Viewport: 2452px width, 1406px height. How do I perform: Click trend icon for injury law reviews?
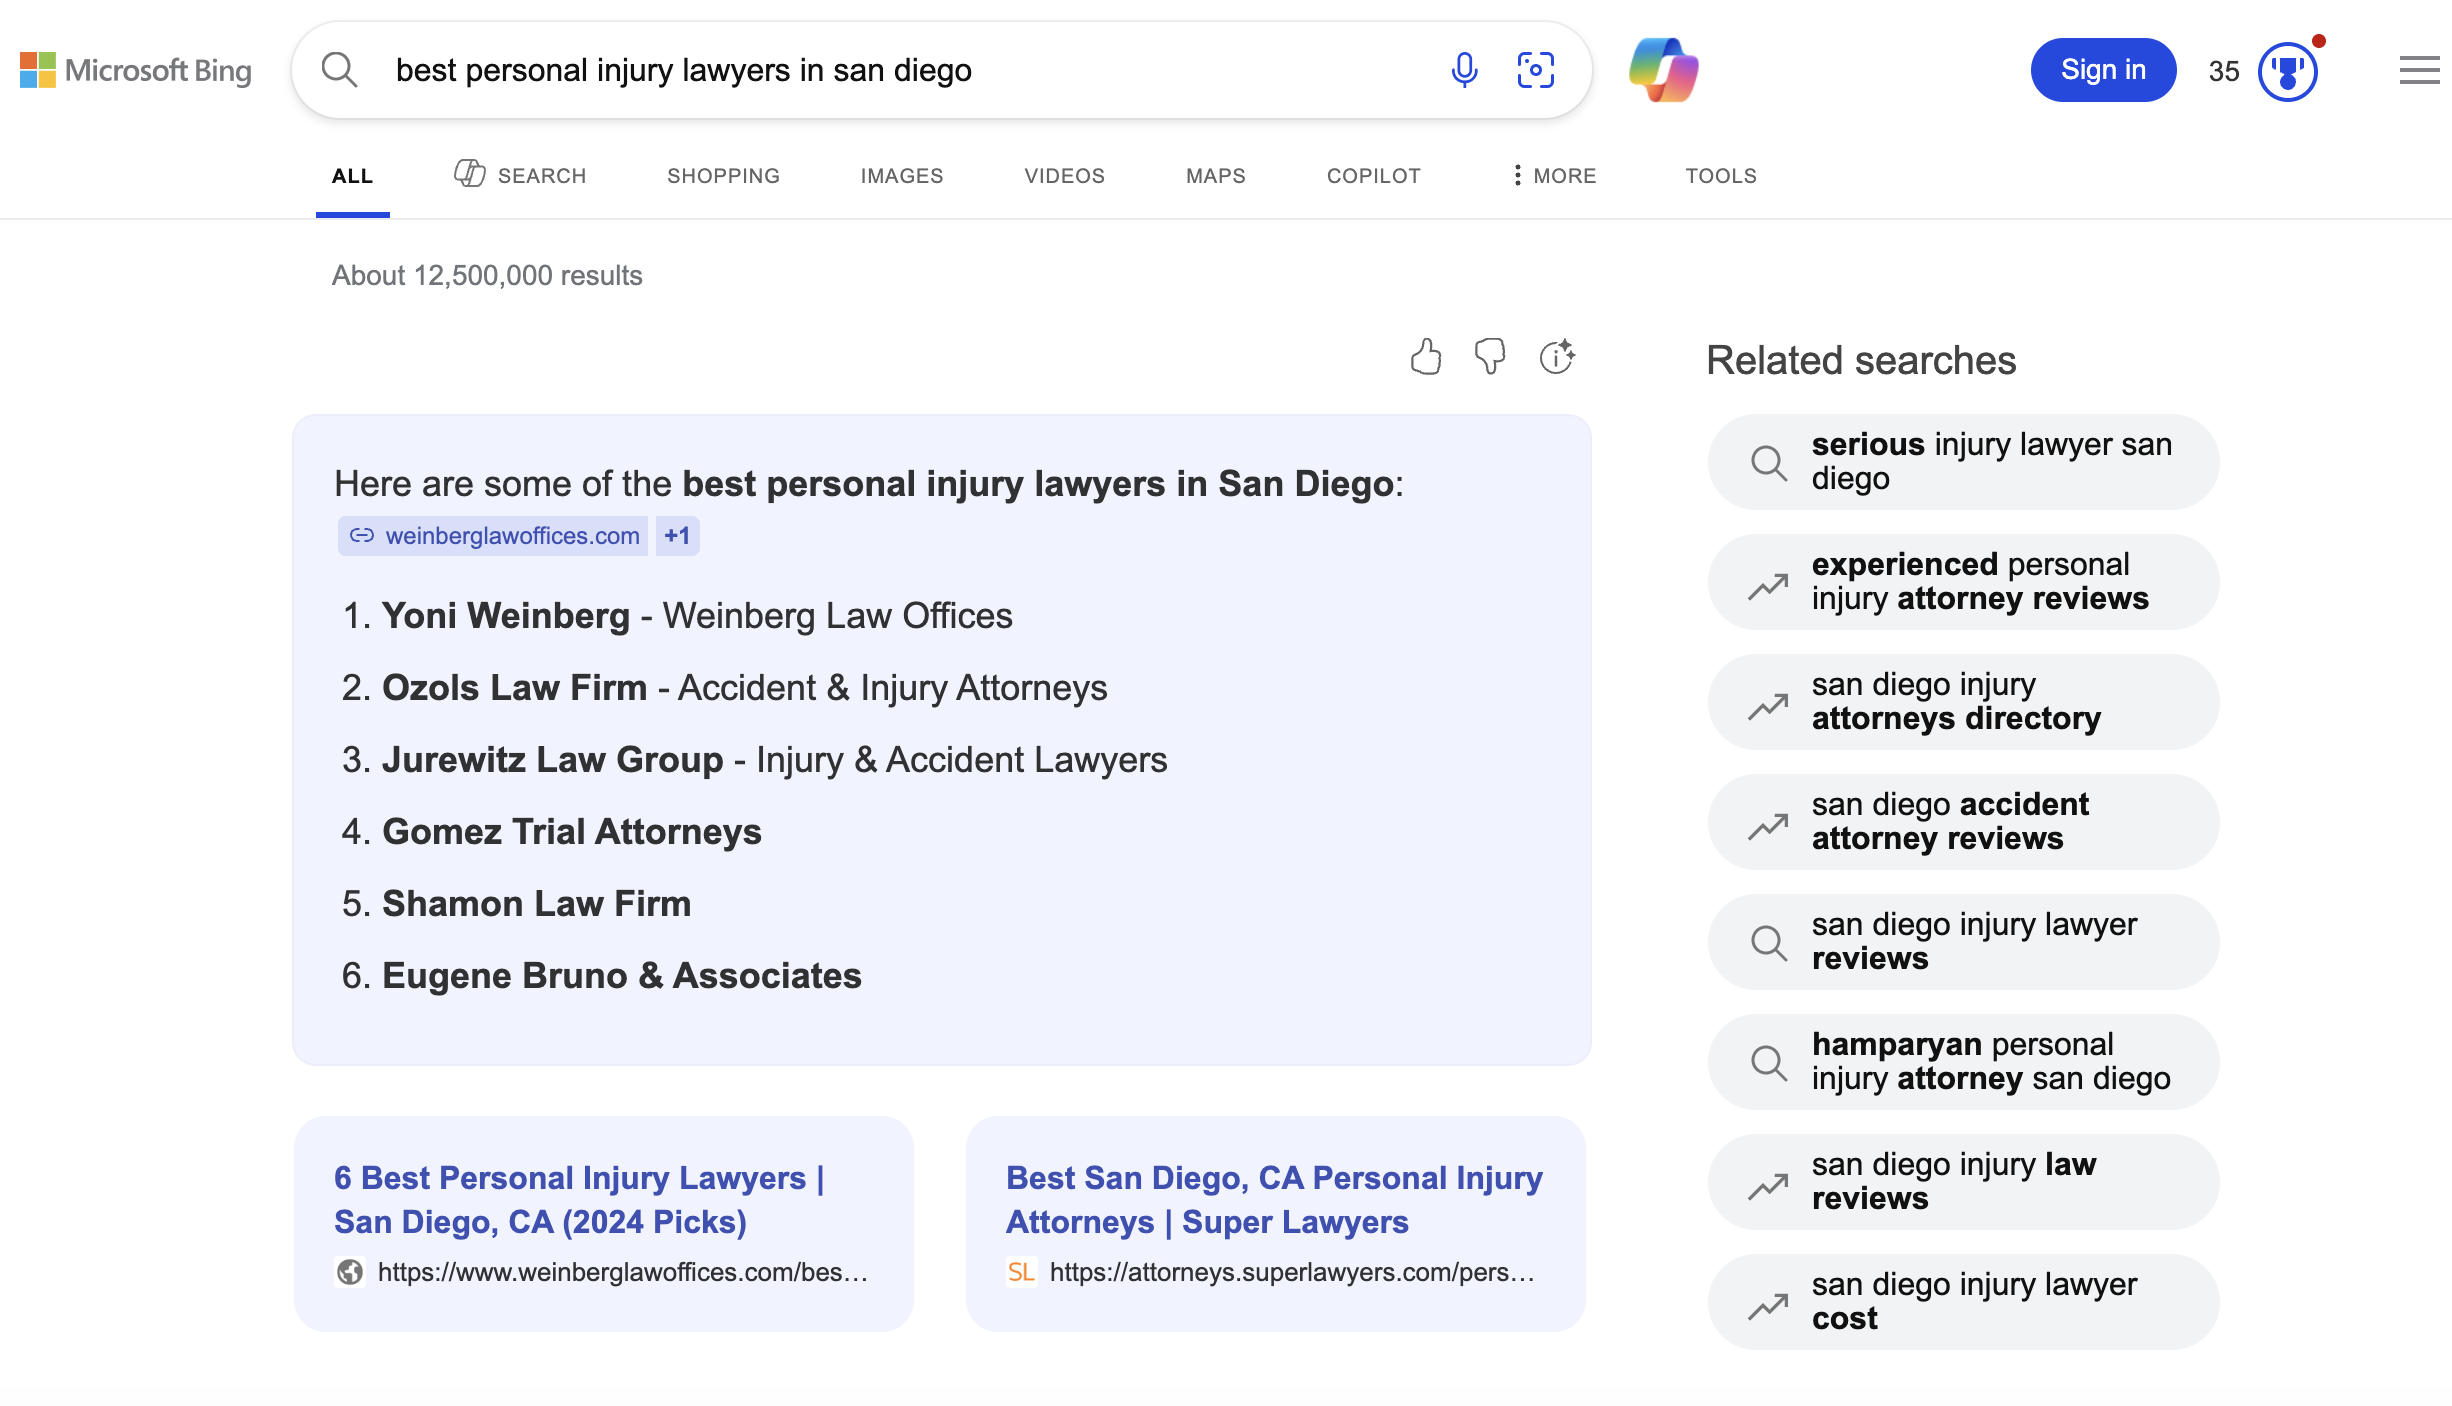1768,1186
